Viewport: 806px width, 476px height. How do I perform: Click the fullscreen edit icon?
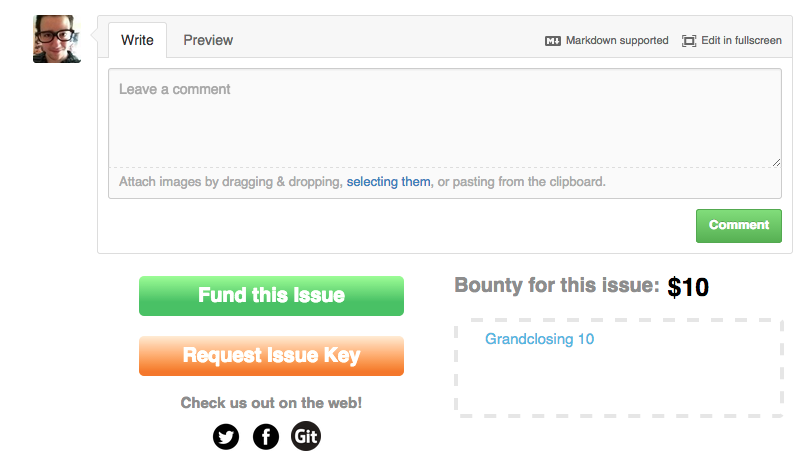click(689, 41)
